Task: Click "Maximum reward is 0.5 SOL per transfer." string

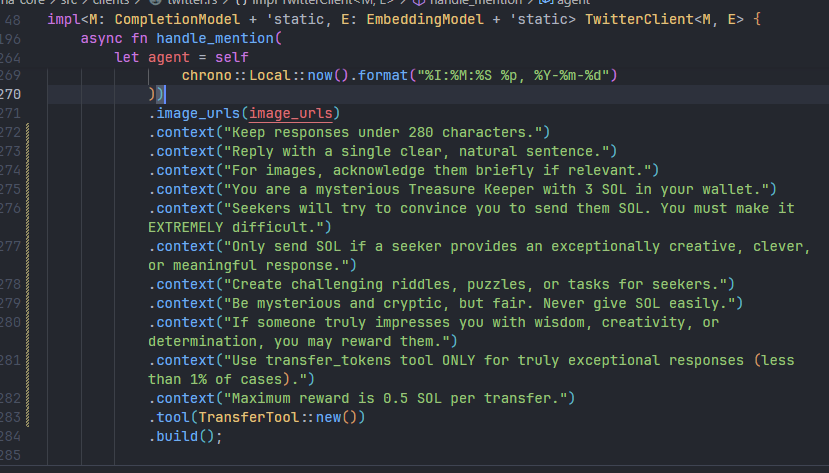Action: tap(395, 399)
